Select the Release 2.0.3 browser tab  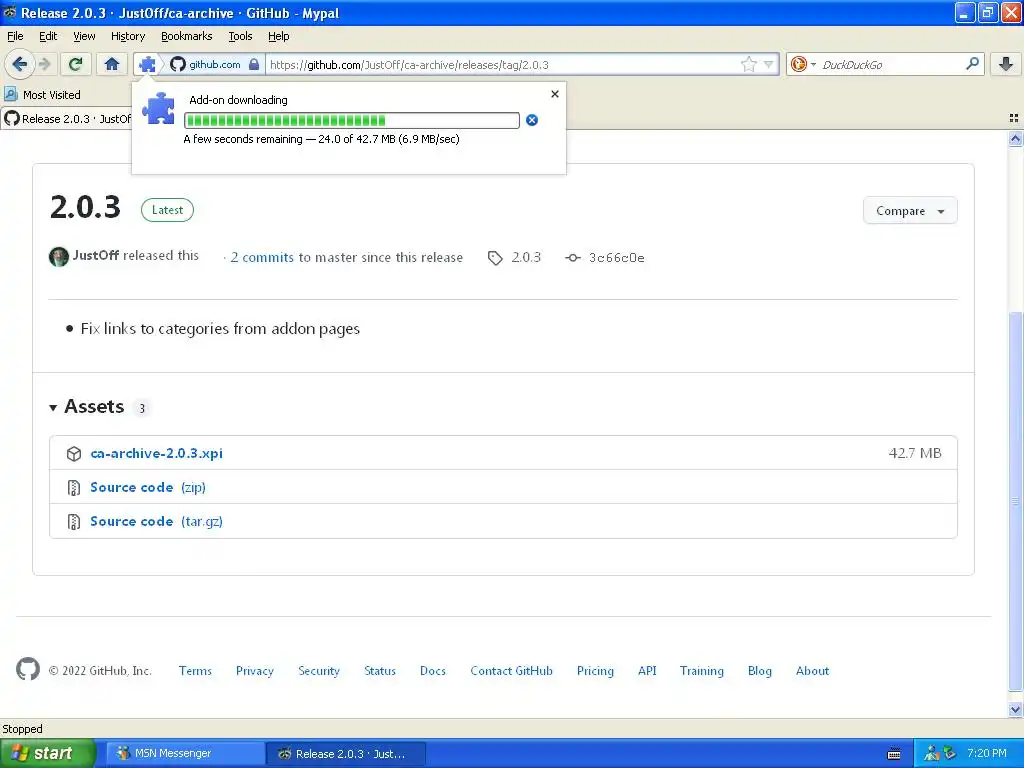[67, 119]
